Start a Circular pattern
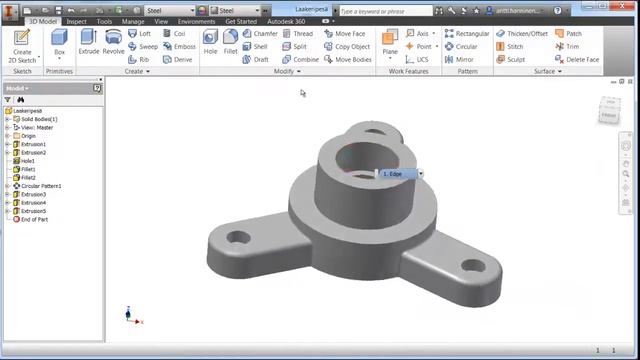640x360 pixels. coord(461,47)
